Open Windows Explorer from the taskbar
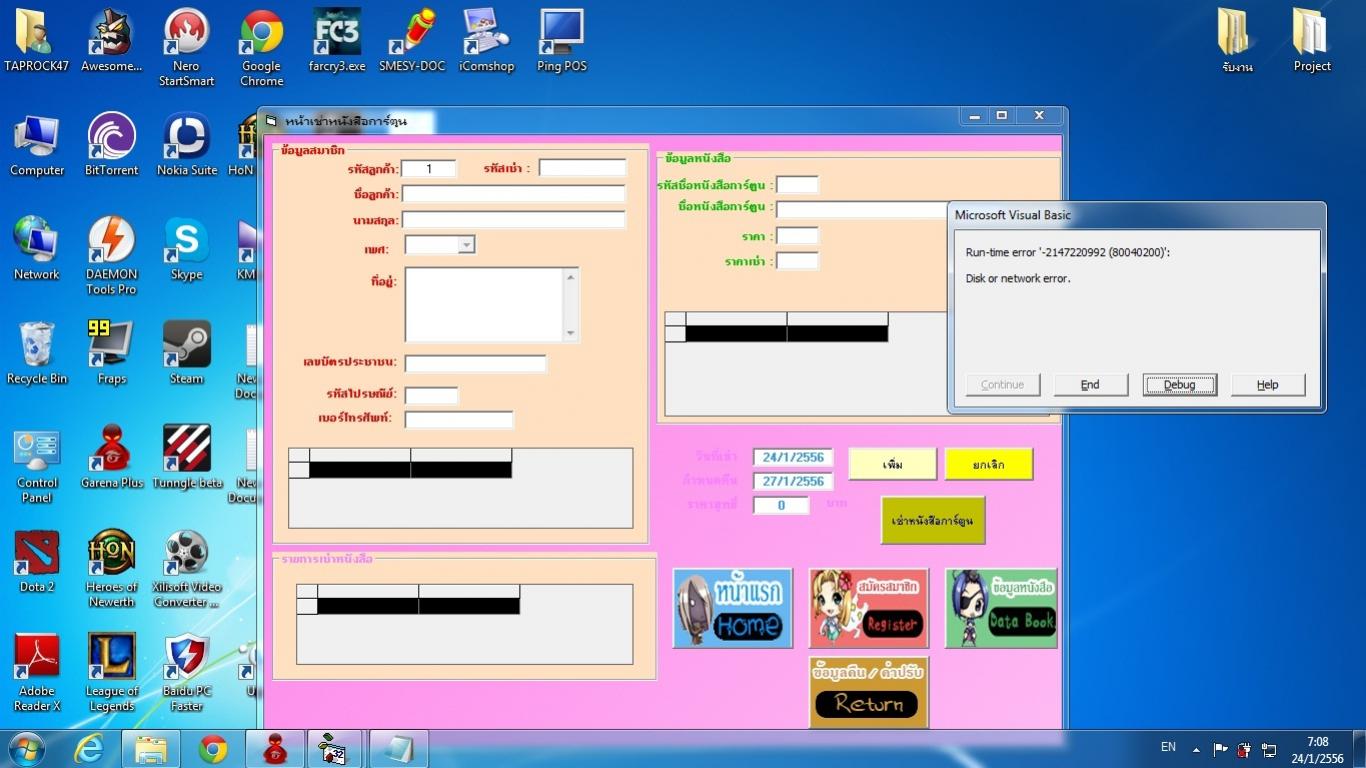Image resolution: width=1366 pixels, height=768 pixels. pos(151,748)
